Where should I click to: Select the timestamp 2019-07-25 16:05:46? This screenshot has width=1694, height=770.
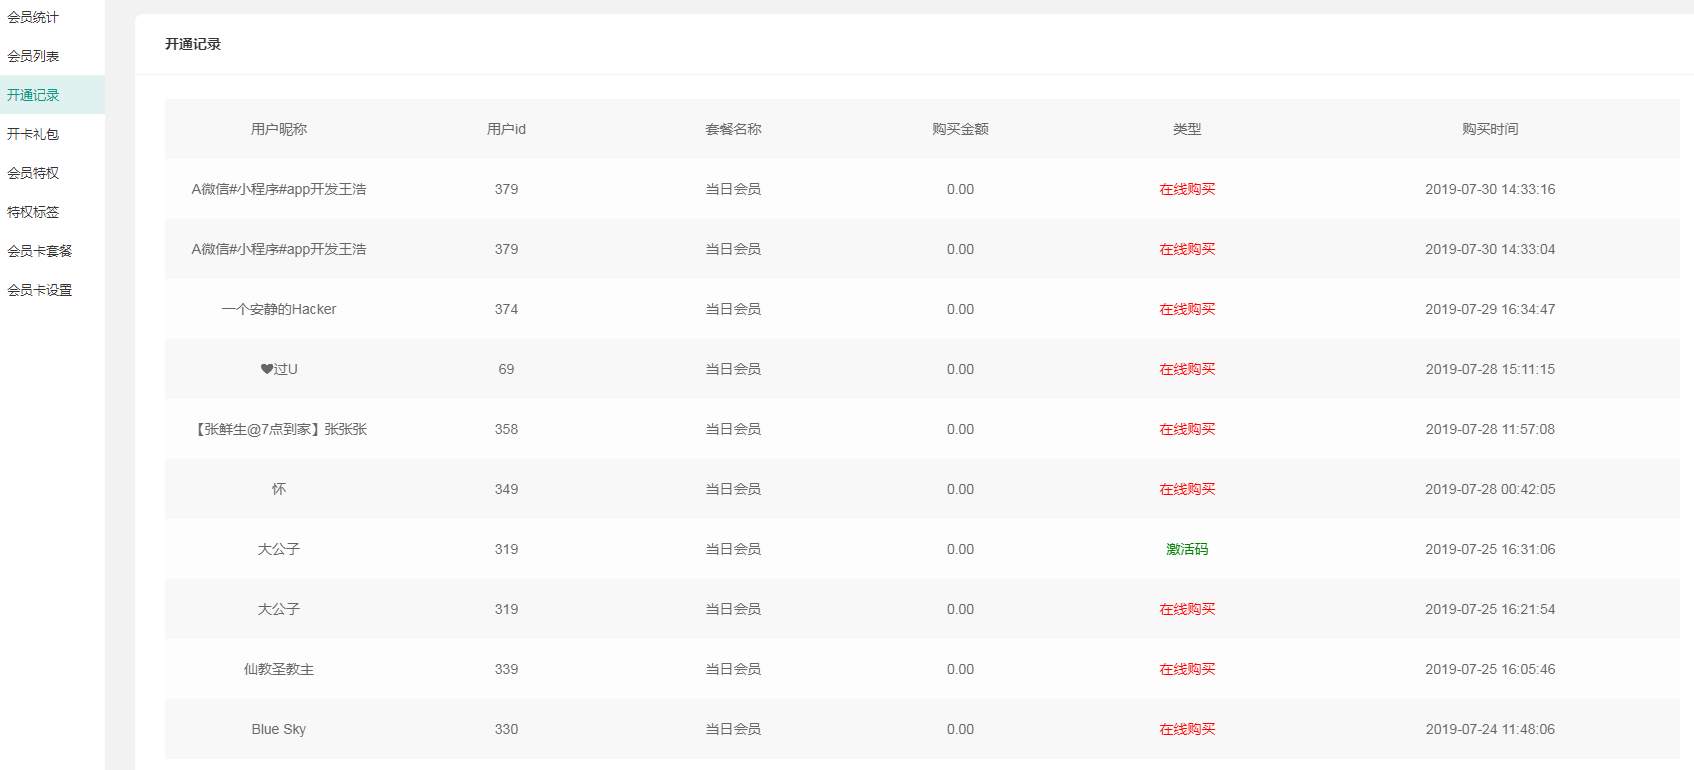(1490, 669)
